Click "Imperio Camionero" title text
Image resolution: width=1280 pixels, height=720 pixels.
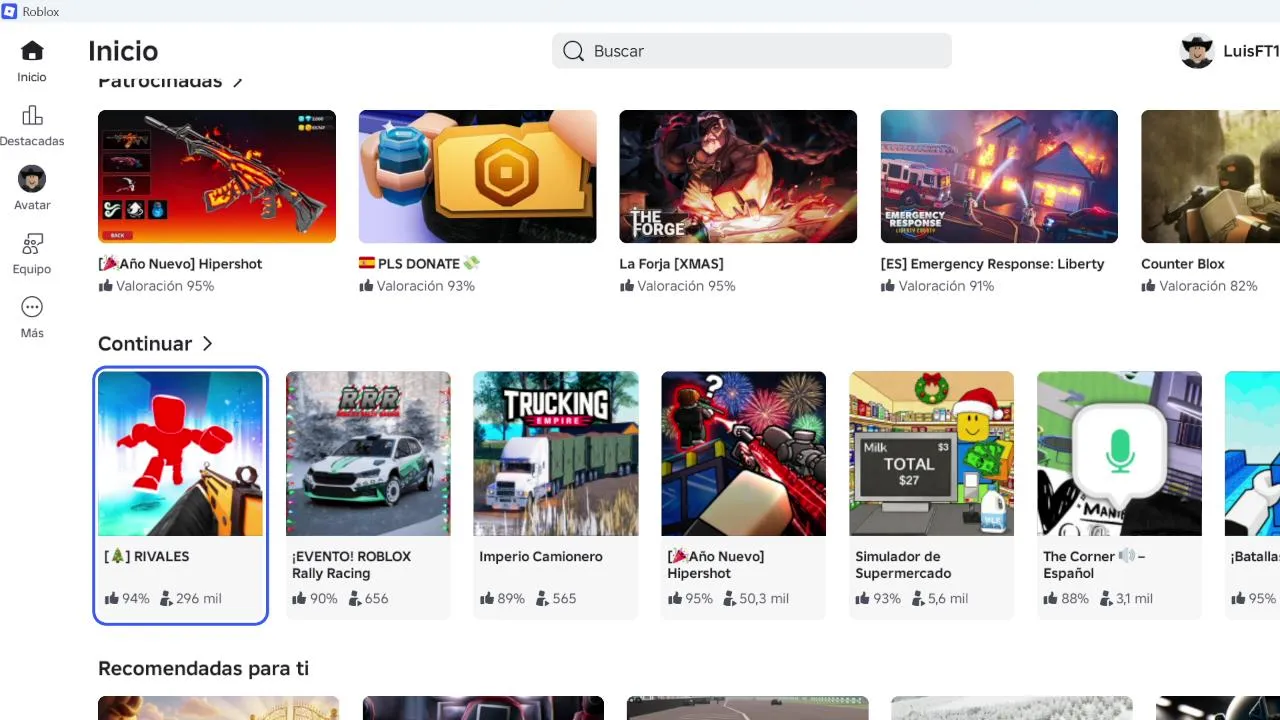[x=540, y=556]
